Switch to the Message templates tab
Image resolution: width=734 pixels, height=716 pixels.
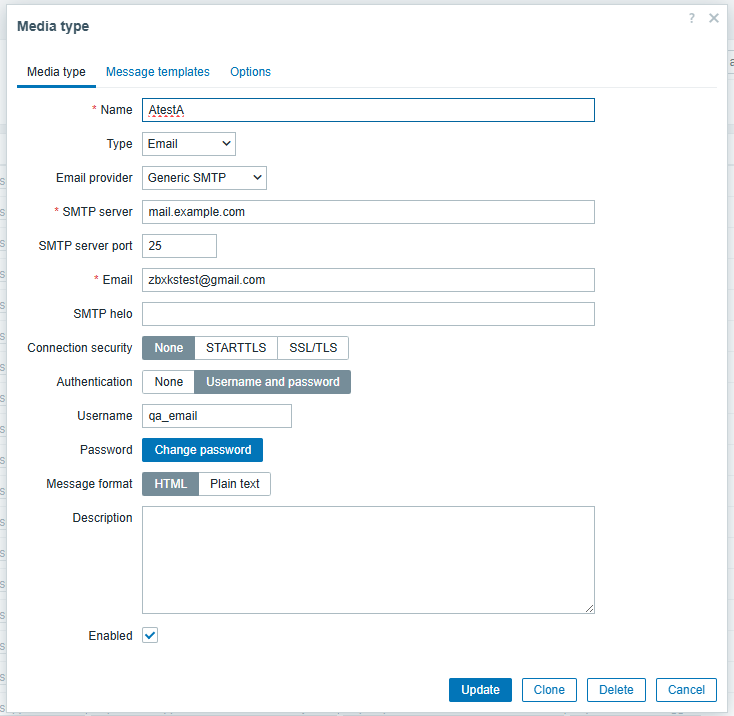(158, 72)
